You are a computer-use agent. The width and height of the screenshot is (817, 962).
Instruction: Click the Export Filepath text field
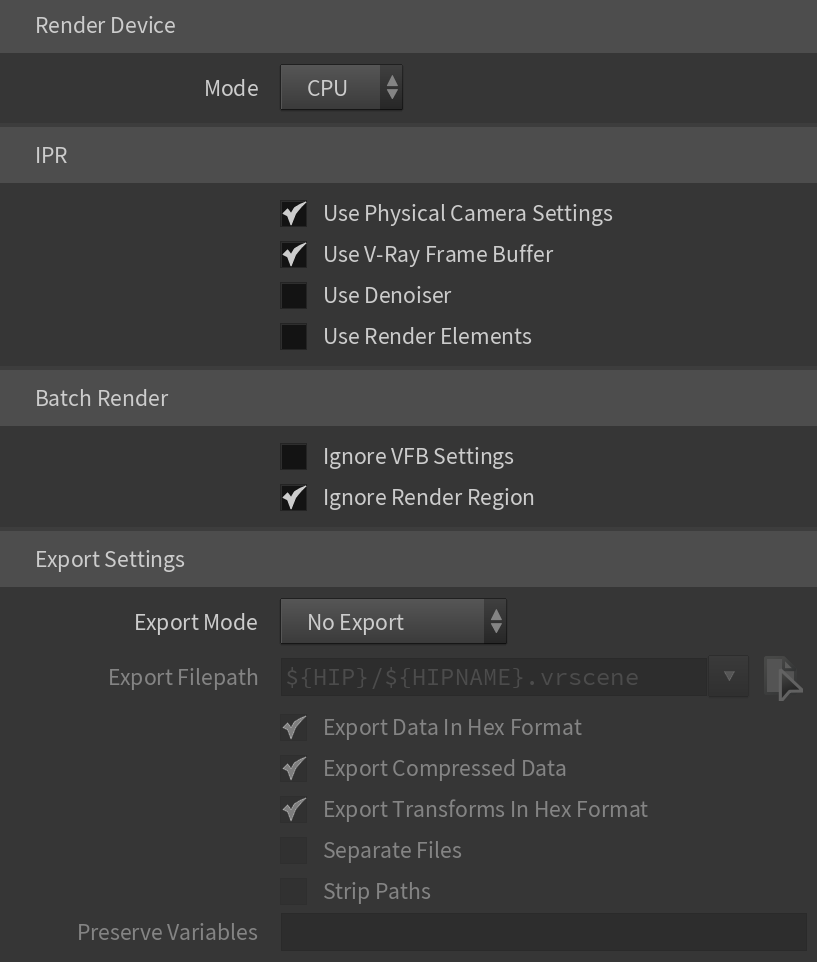coord(494,677)
